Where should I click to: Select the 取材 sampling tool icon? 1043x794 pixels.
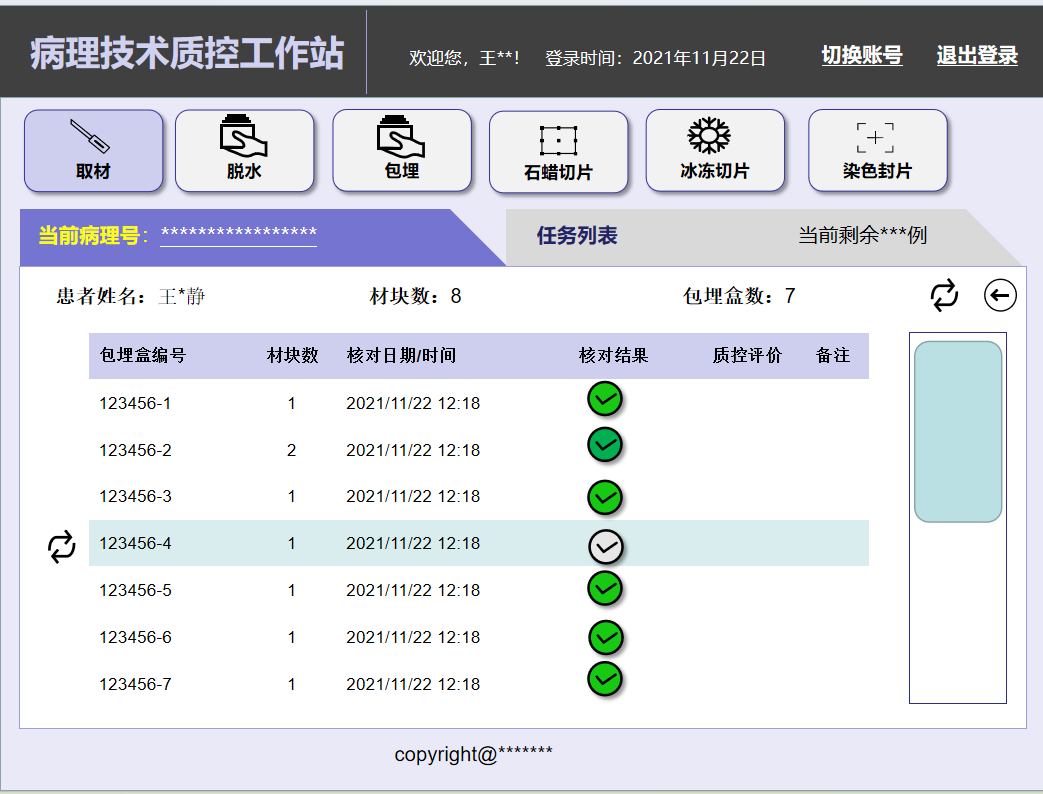pos(93,150)
